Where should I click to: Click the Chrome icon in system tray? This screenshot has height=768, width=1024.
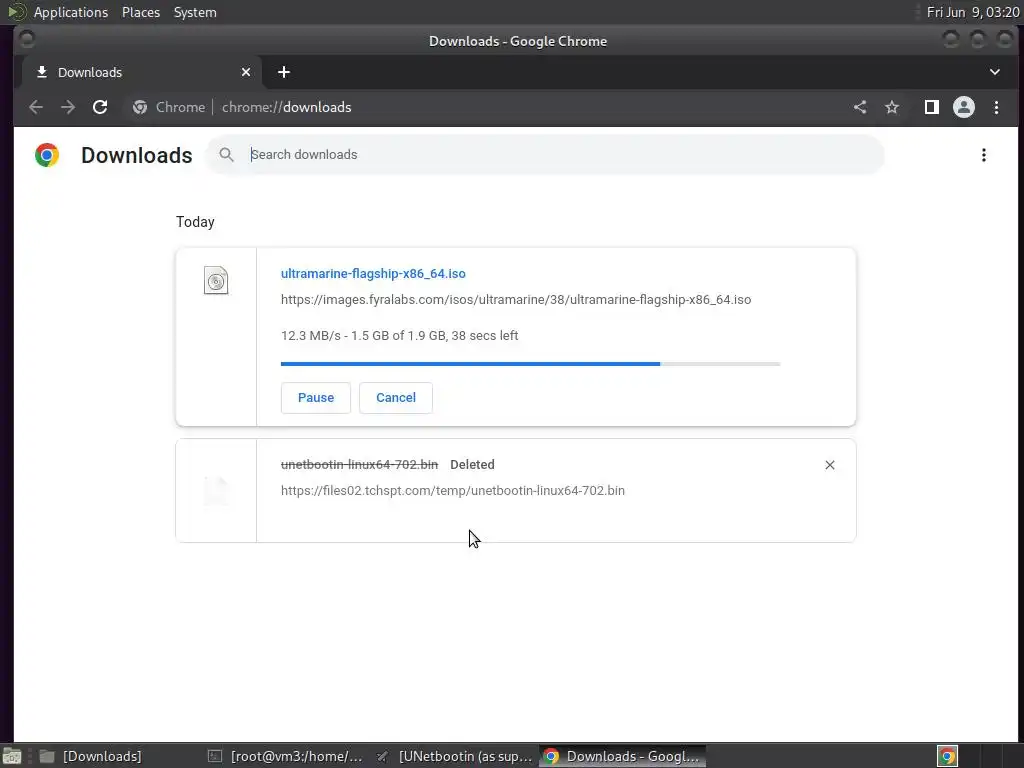[947, 756]
